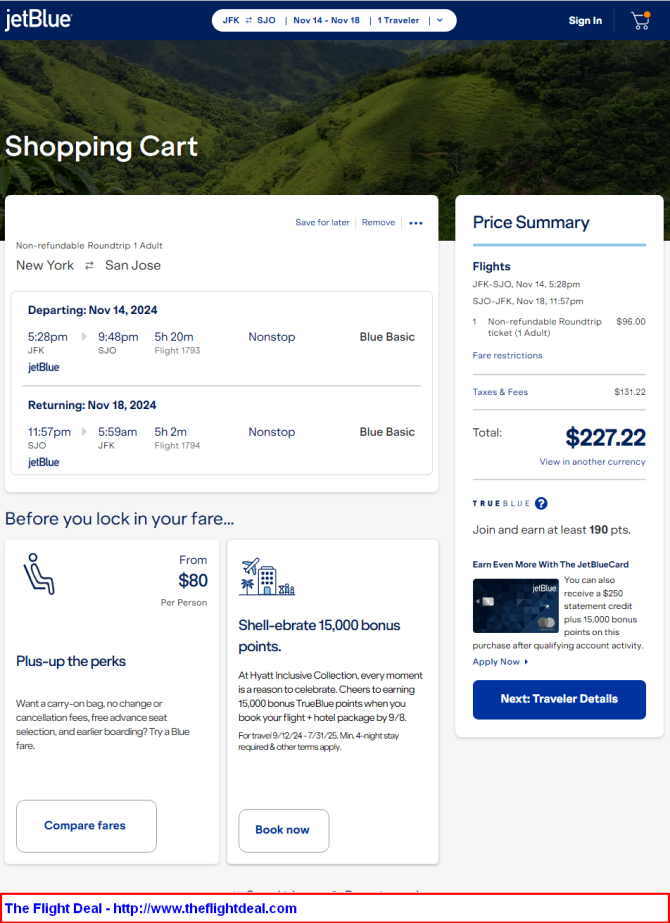670x923 pixels.
Task: Click View in another currency
Action: pyautogui.click(x=592, y=462)
